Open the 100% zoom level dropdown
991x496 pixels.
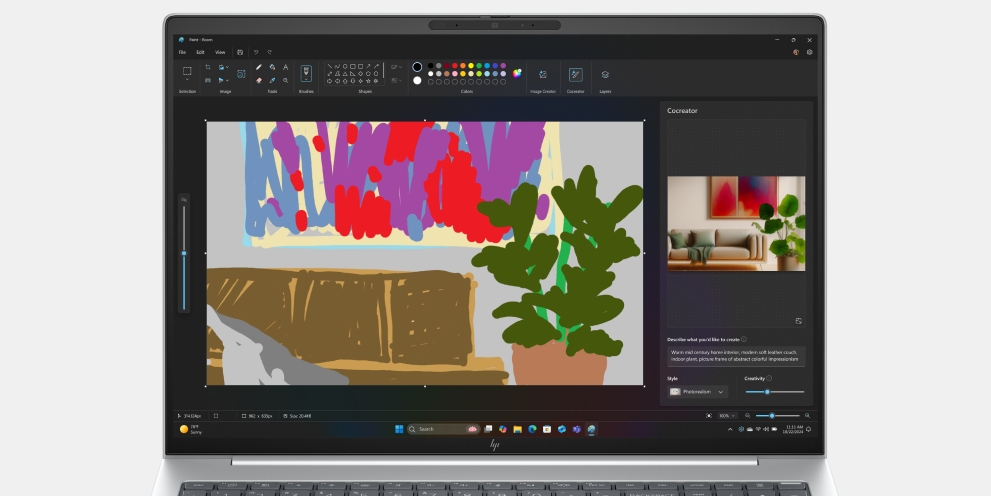727,416
